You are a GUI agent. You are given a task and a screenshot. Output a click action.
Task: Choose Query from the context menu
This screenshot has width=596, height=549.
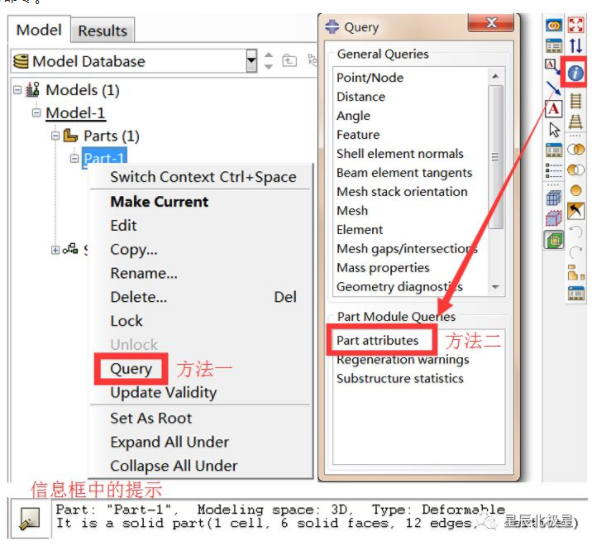(131, 369)
